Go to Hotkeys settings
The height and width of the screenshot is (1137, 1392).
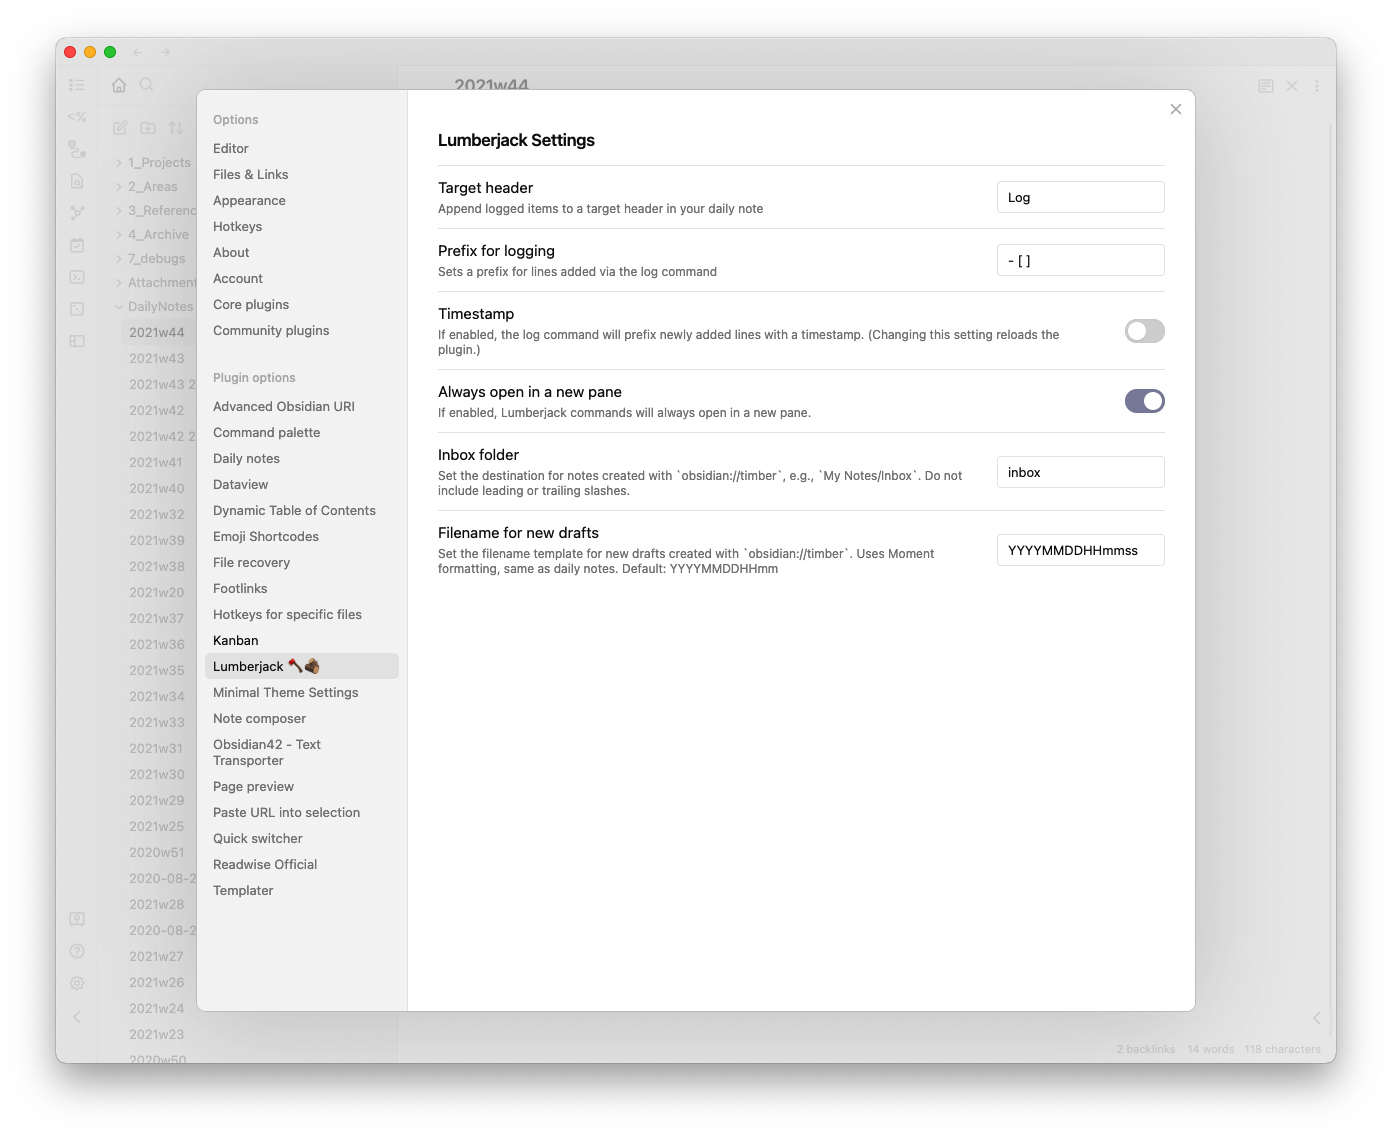[238, 226]
